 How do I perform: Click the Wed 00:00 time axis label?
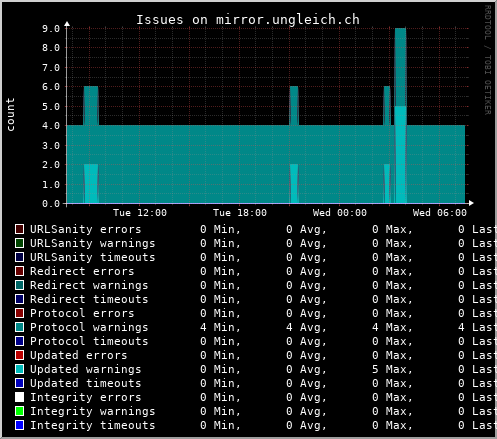pos(340,213)
